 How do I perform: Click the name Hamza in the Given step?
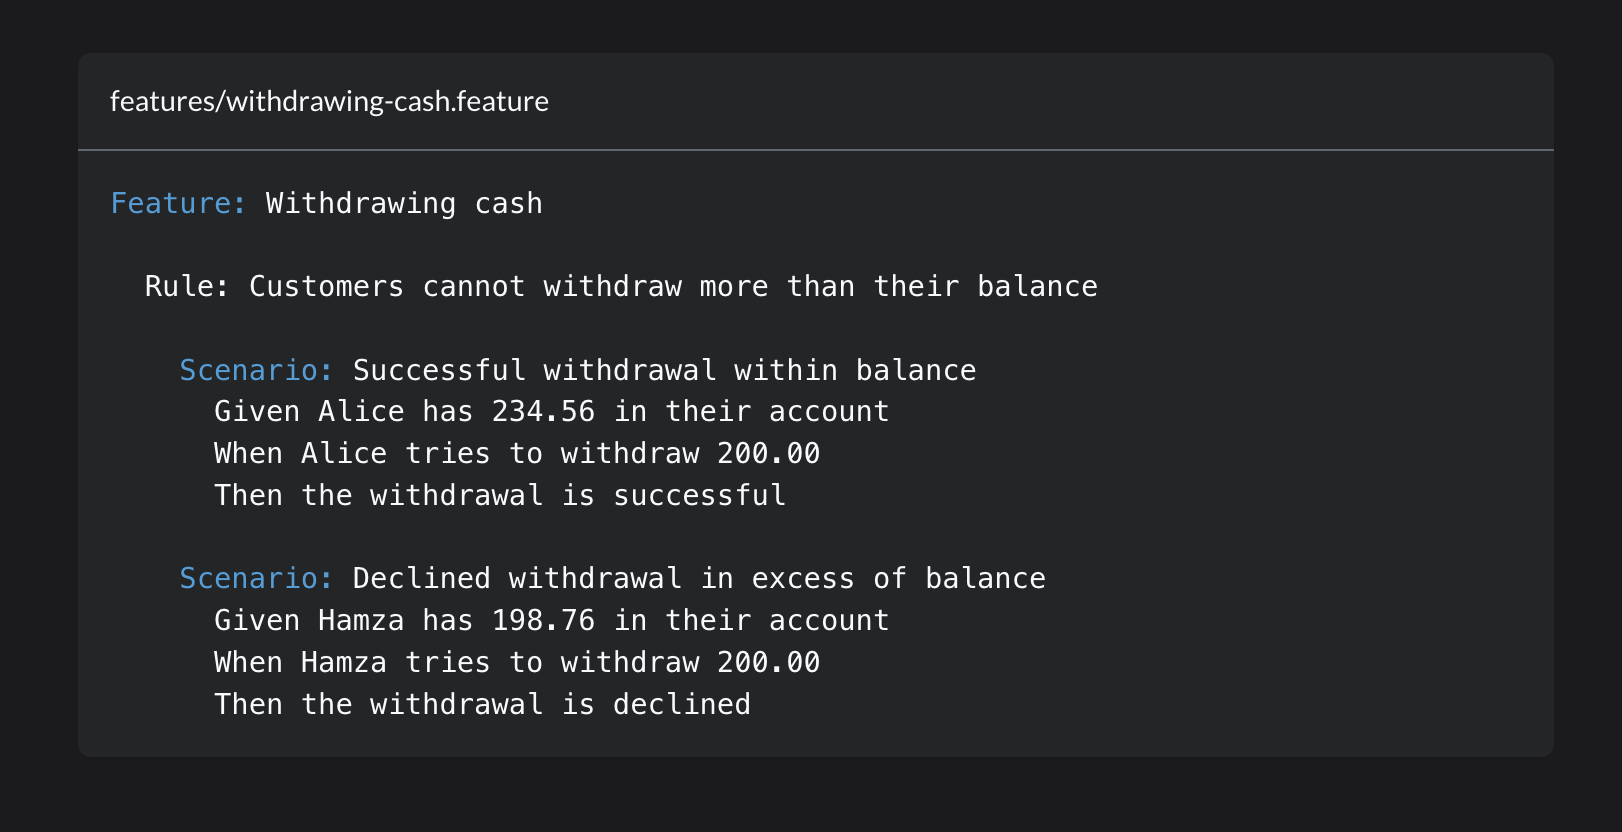click(x=361, y=621)
